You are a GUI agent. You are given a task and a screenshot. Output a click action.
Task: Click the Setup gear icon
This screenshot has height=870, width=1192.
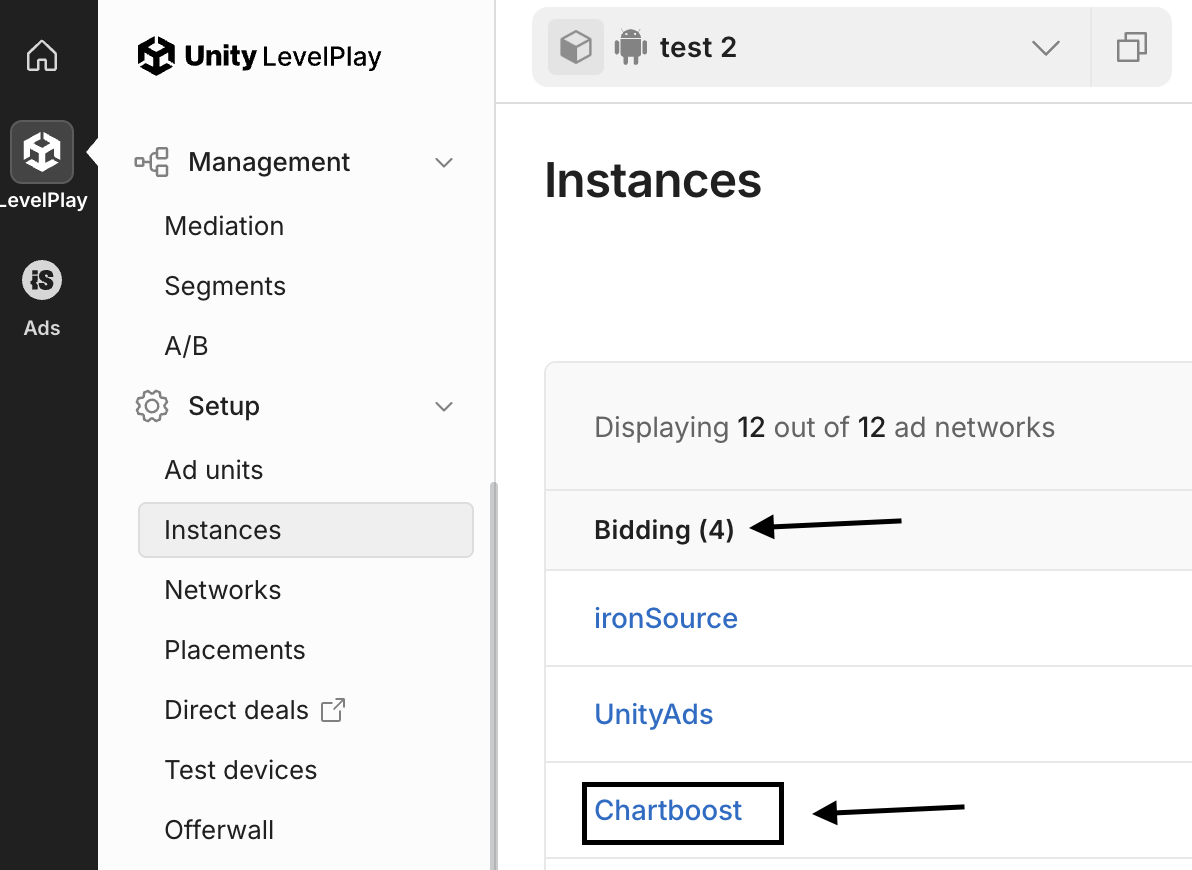152,406
